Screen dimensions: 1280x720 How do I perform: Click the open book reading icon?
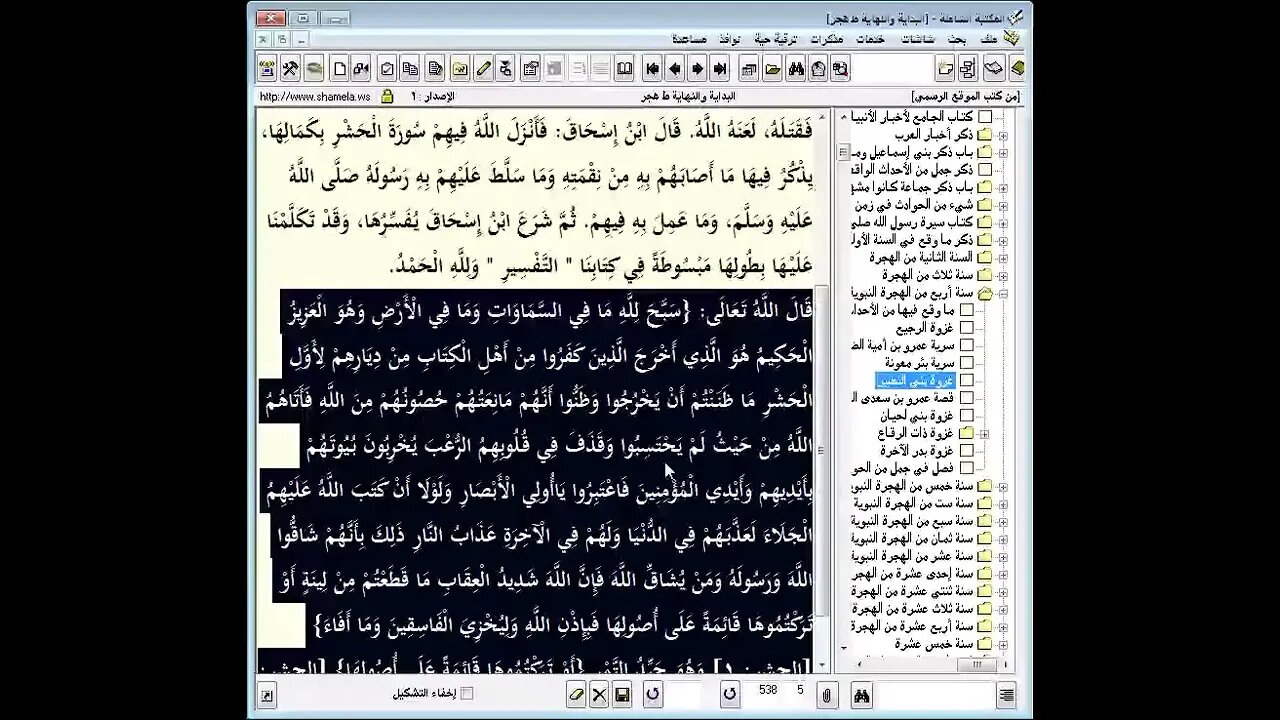click(625, 69)
